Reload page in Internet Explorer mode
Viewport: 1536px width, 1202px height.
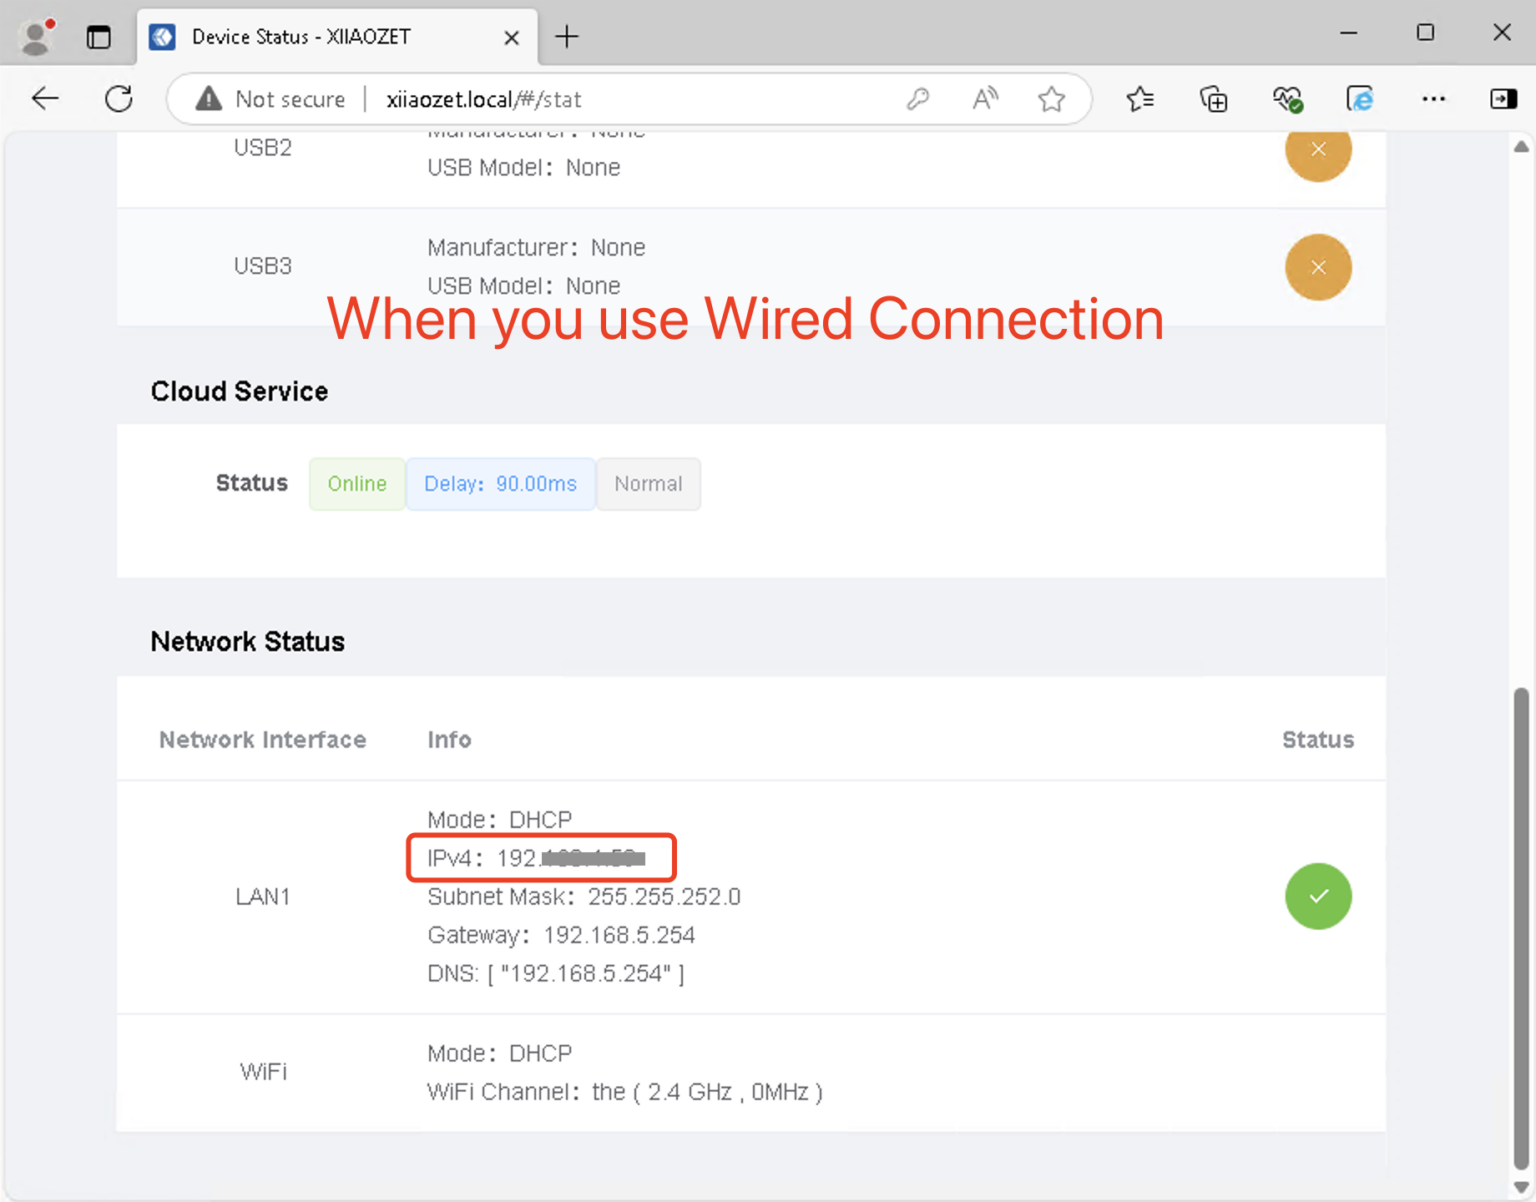[x=1361, y=98]
